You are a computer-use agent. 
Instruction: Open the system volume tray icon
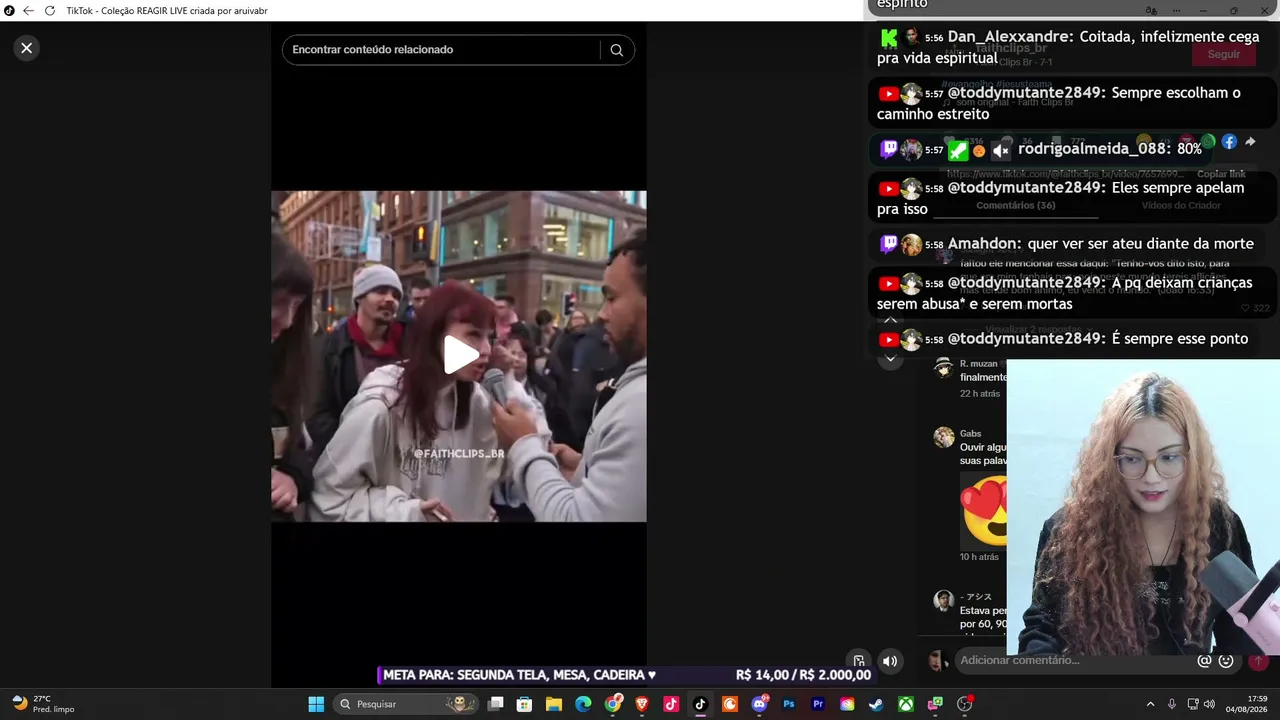coord(1209,704)
